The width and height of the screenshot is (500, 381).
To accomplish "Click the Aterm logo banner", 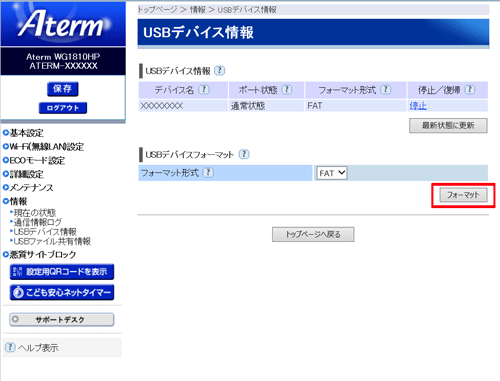I will [63, 23].
